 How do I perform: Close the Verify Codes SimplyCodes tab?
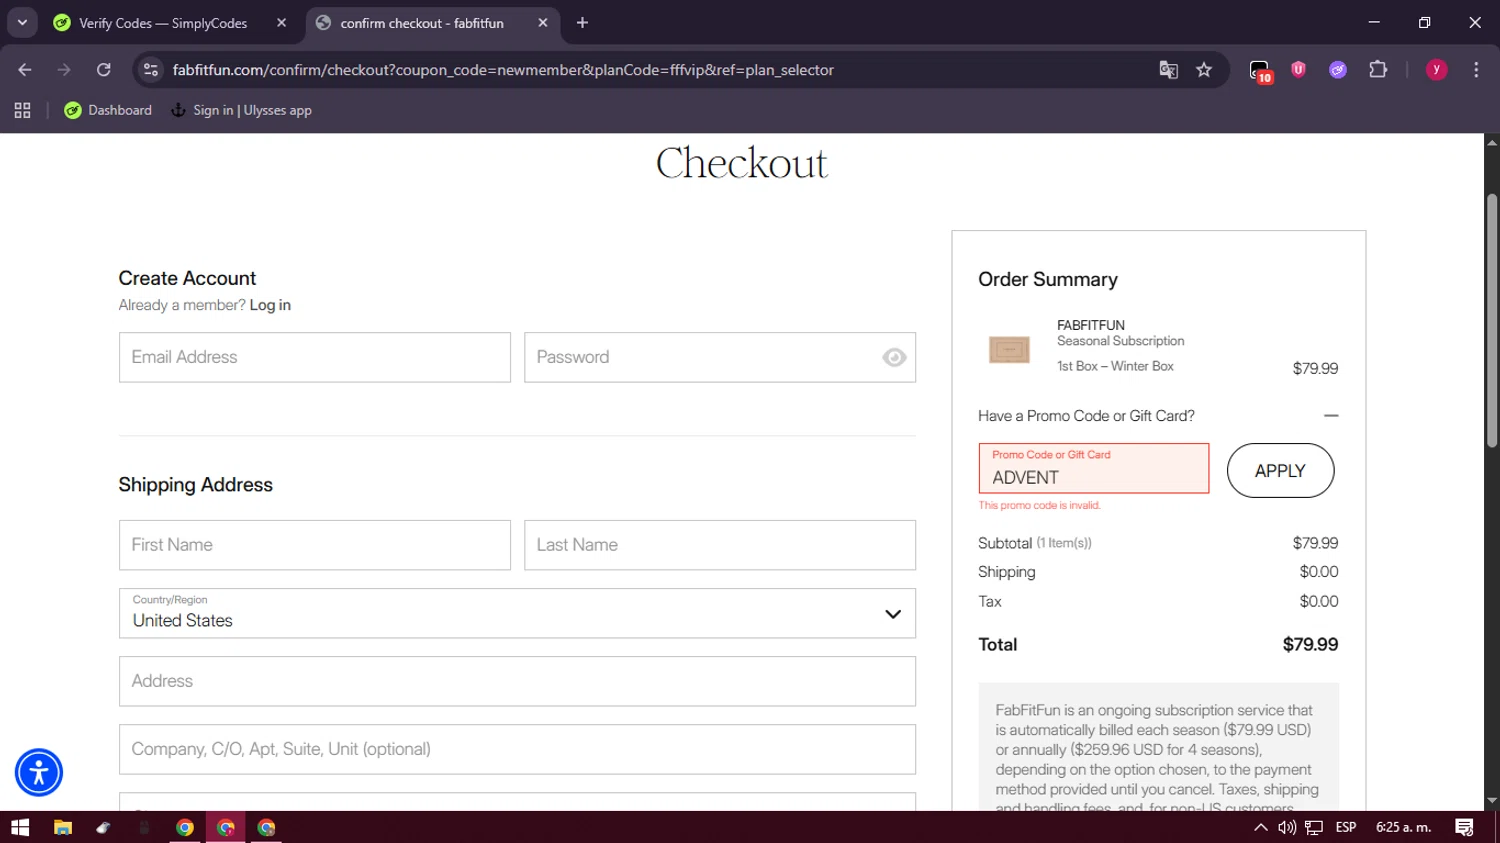(x=281, y=22)
